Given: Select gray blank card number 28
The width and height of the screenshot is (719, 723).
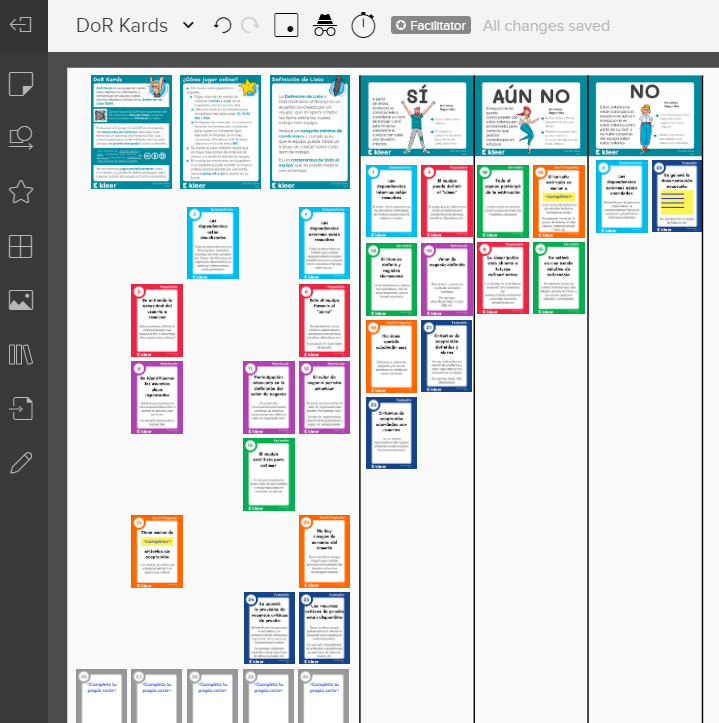Looking at the screenshot, I should 212,696.
